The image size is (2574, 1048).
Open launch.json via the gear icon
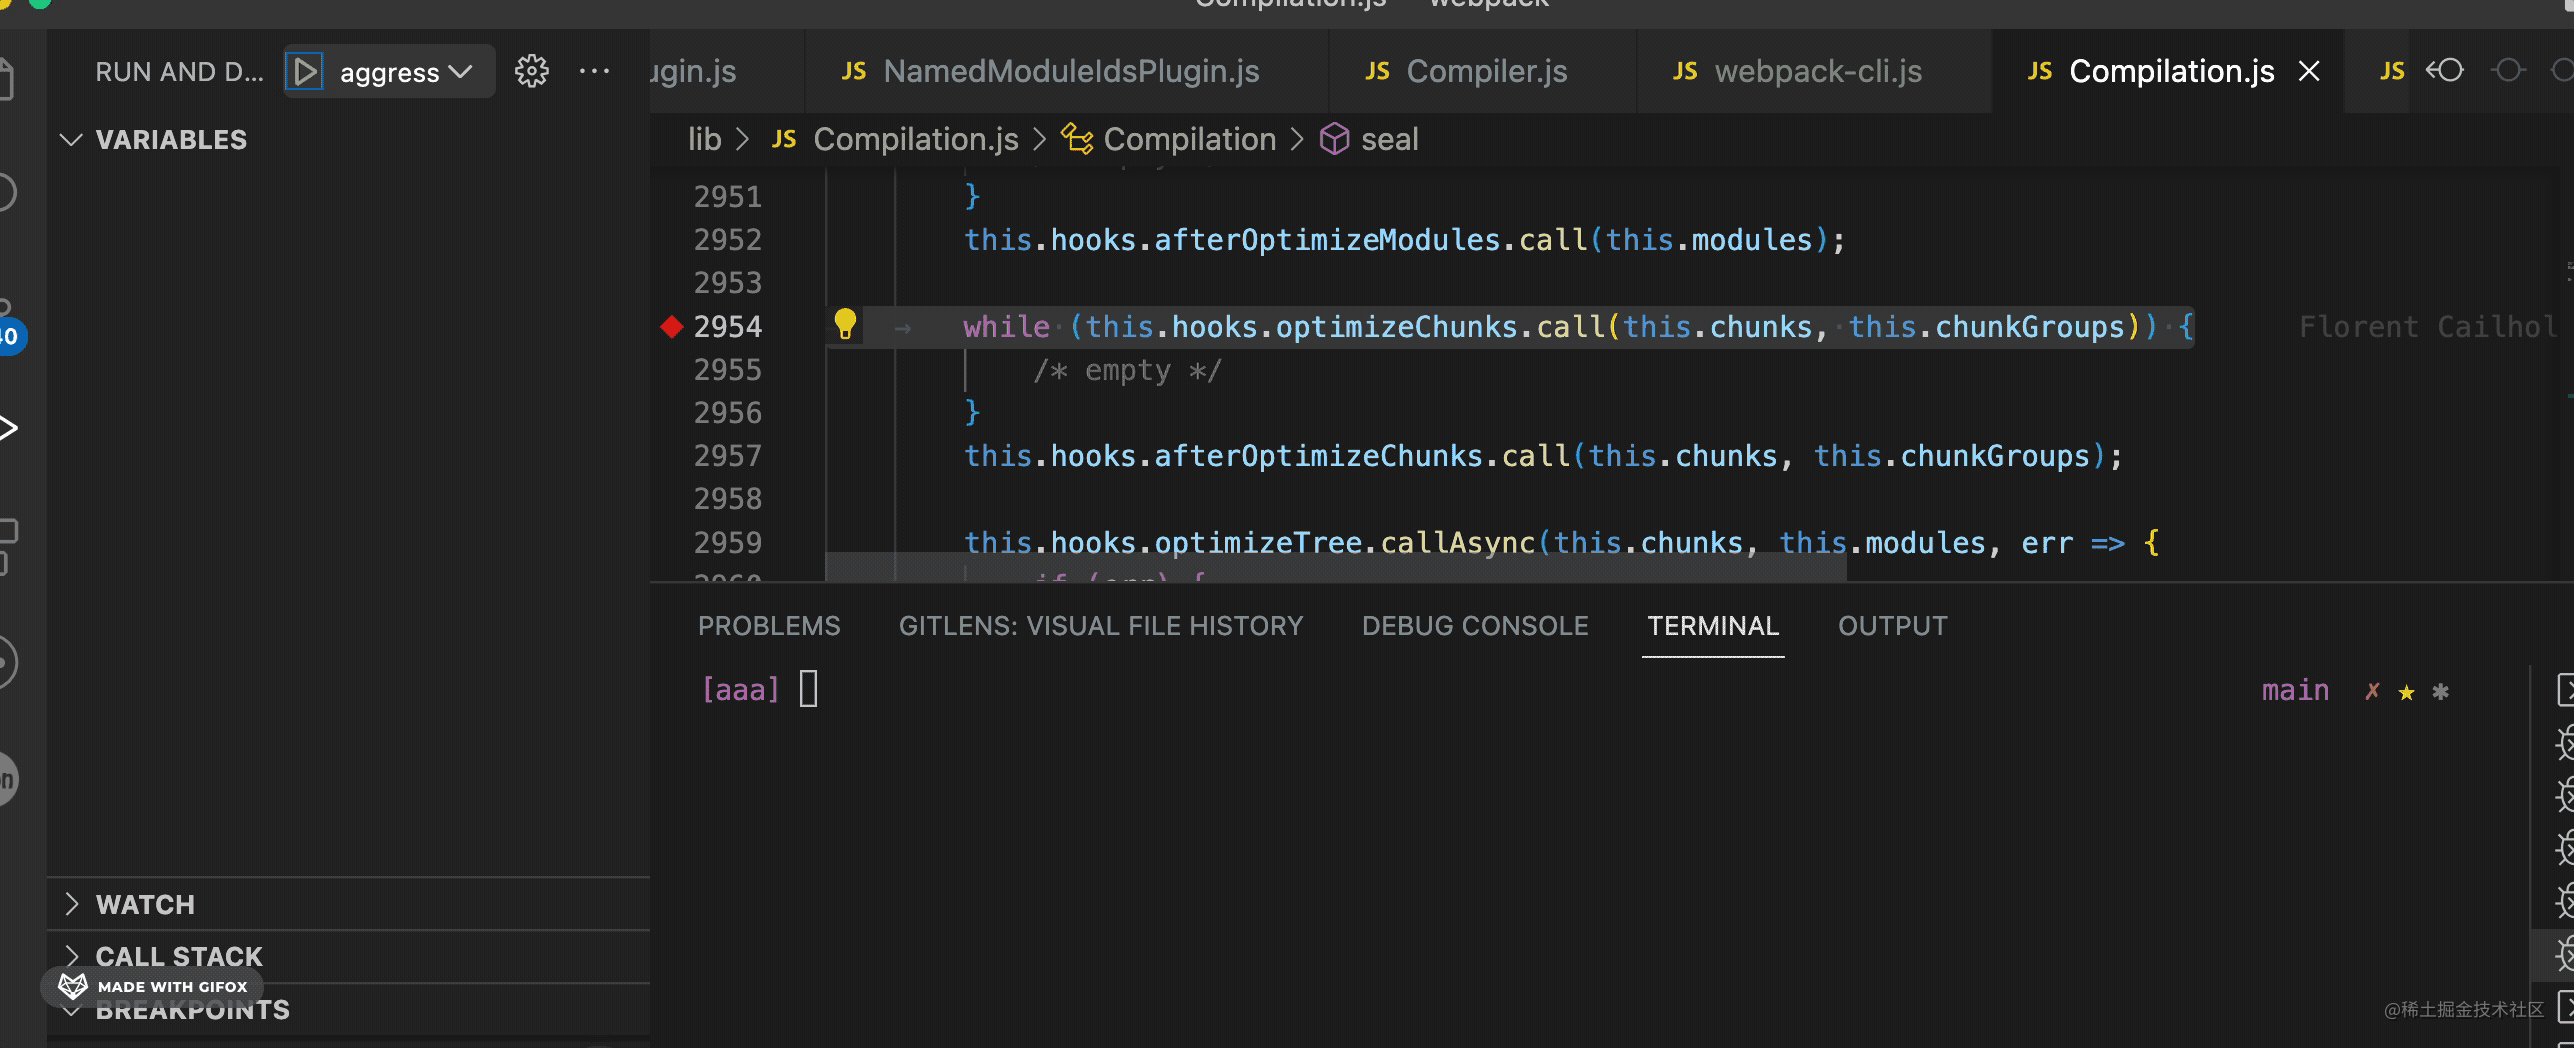[531, 72]
